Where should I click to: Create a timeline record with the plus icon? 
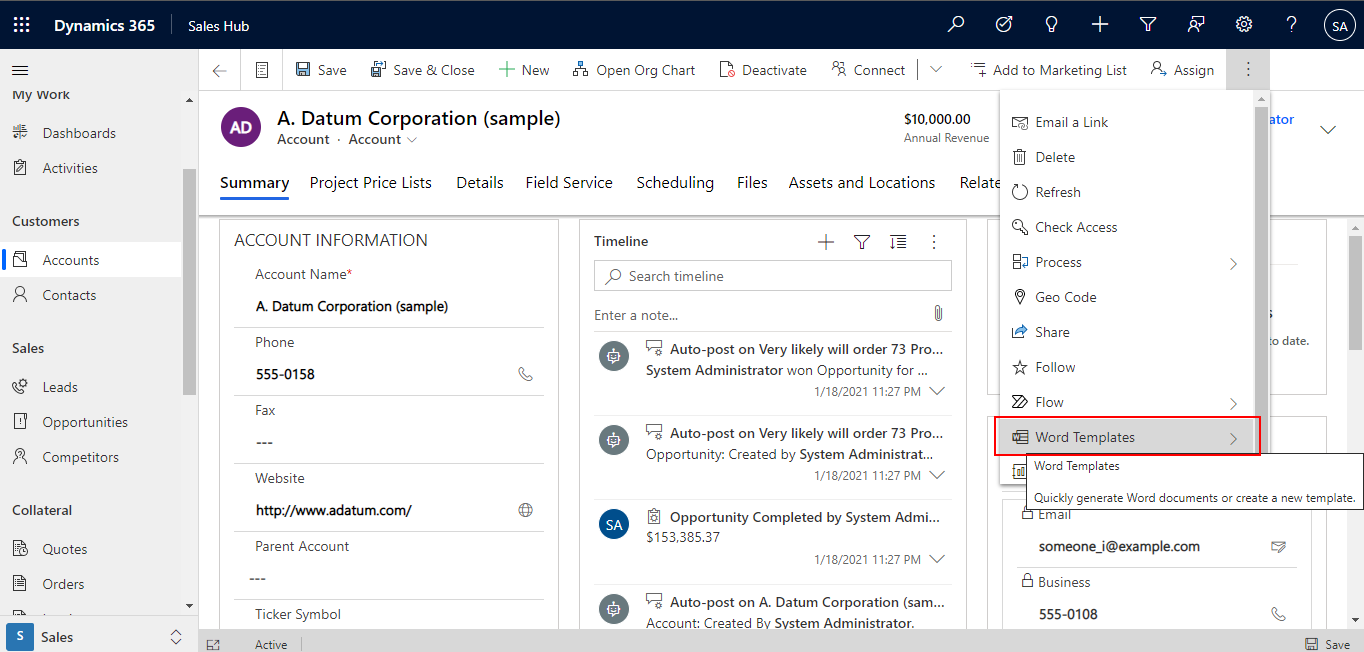[x=826, y=241]
